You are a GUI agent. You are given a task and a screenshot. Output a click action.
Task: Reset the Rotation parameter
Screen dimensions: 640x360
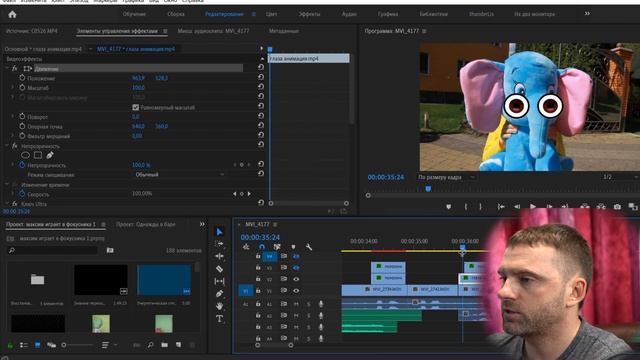261,116
